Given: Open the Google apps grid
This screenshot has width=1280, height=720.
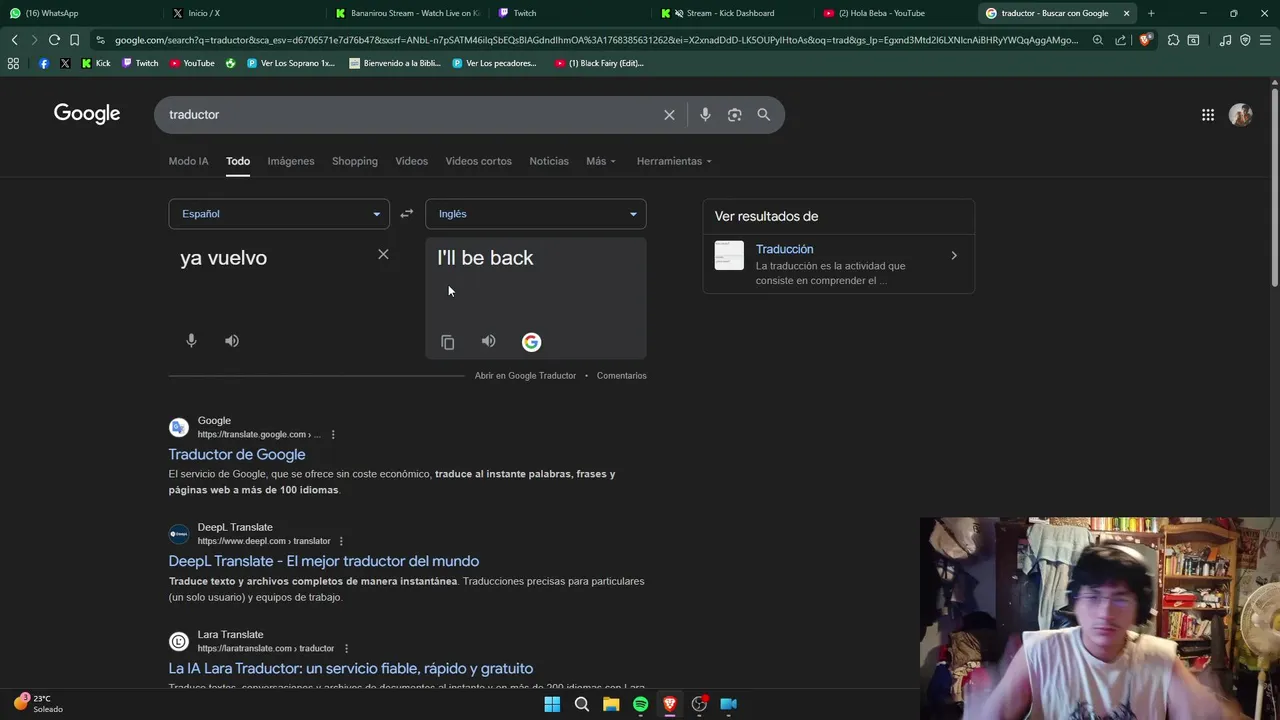Looking at the screenshot, I should (x=1208, y=115).
